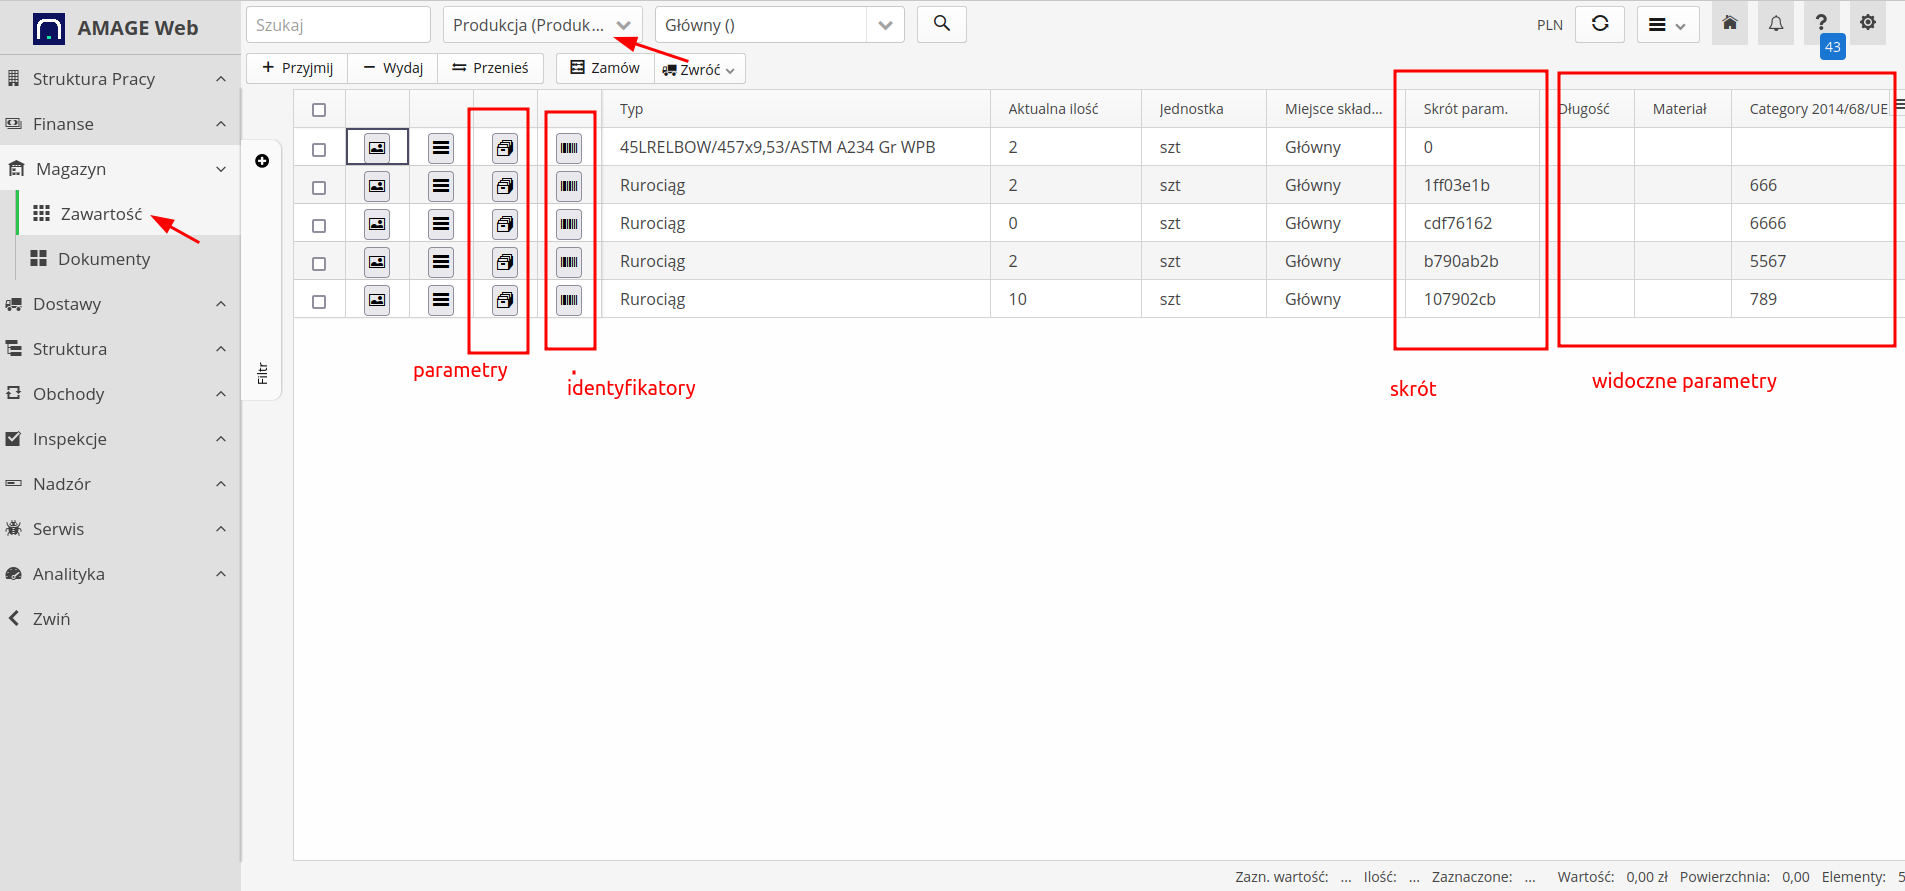Screen dimensions: 1905x891
Task: Open the Główny () location dropdown
Action: tap(779, 25)
